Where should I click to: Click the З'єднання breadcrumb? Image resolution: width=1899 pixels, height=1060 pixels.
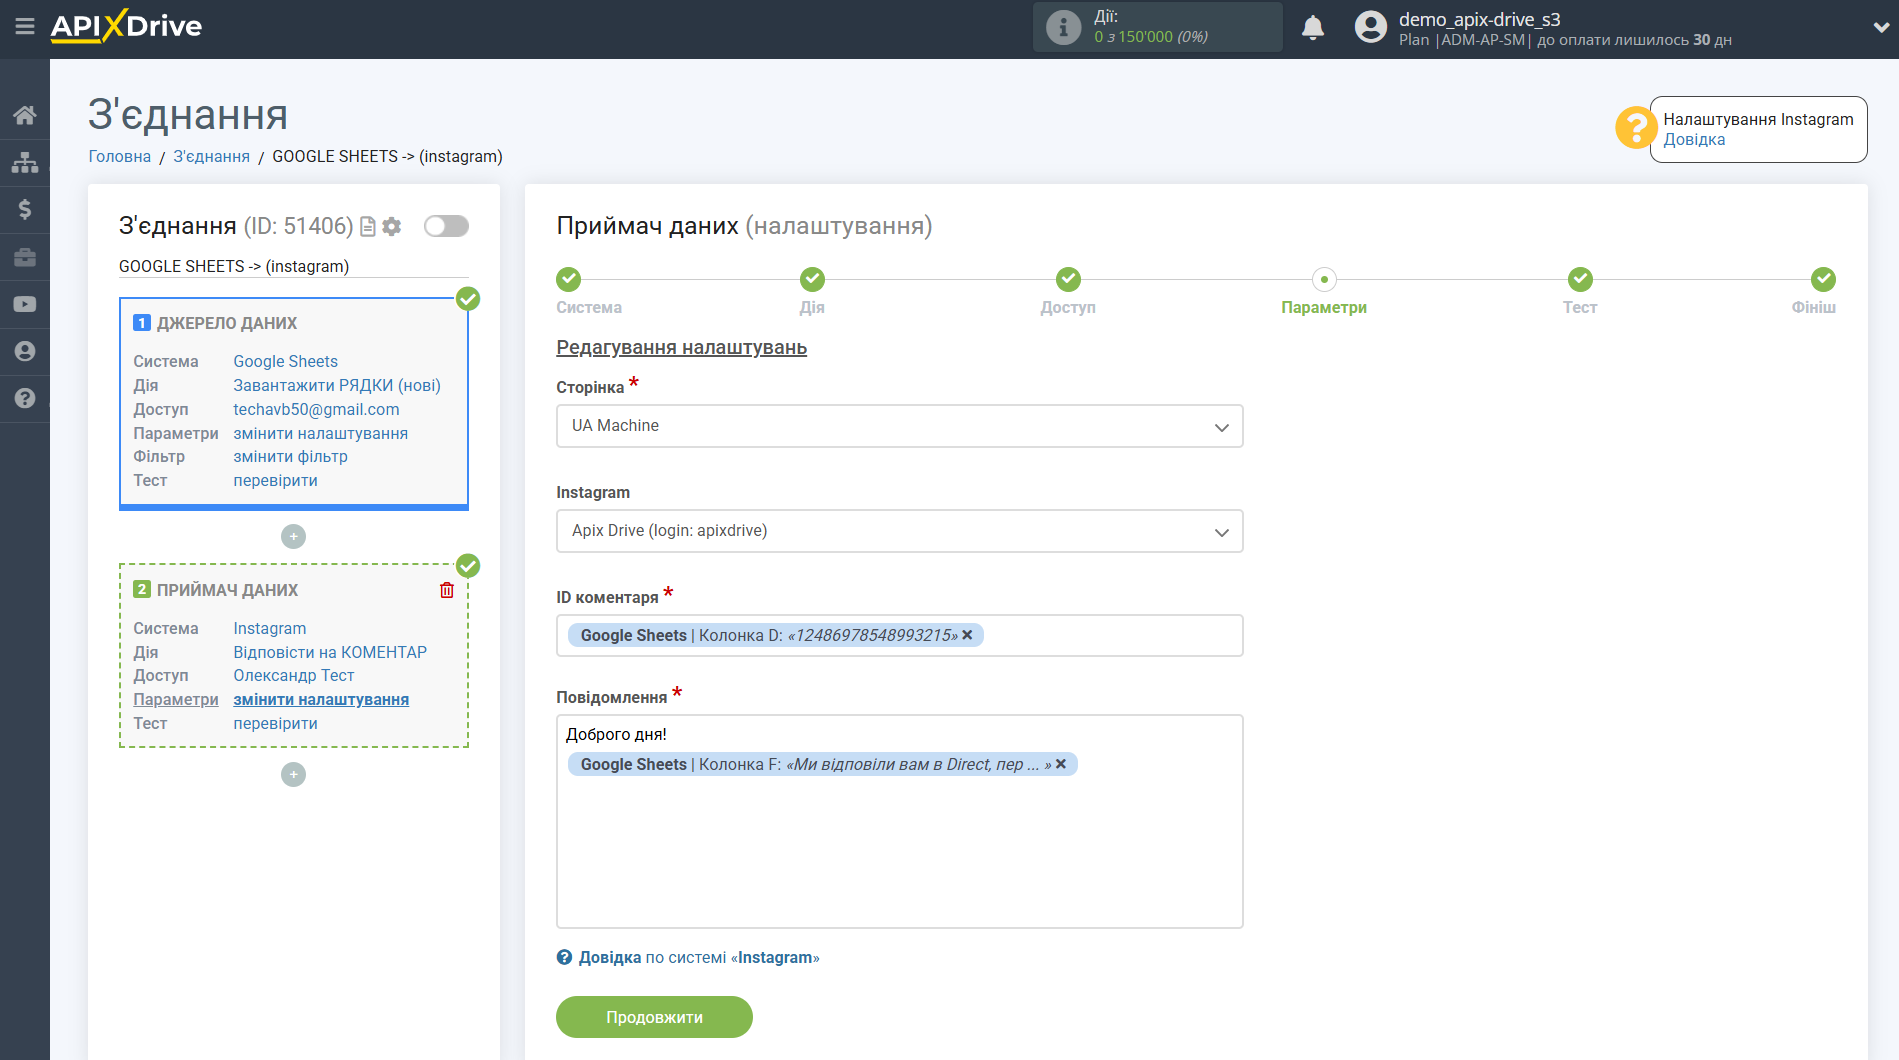(x=212, y=156)
